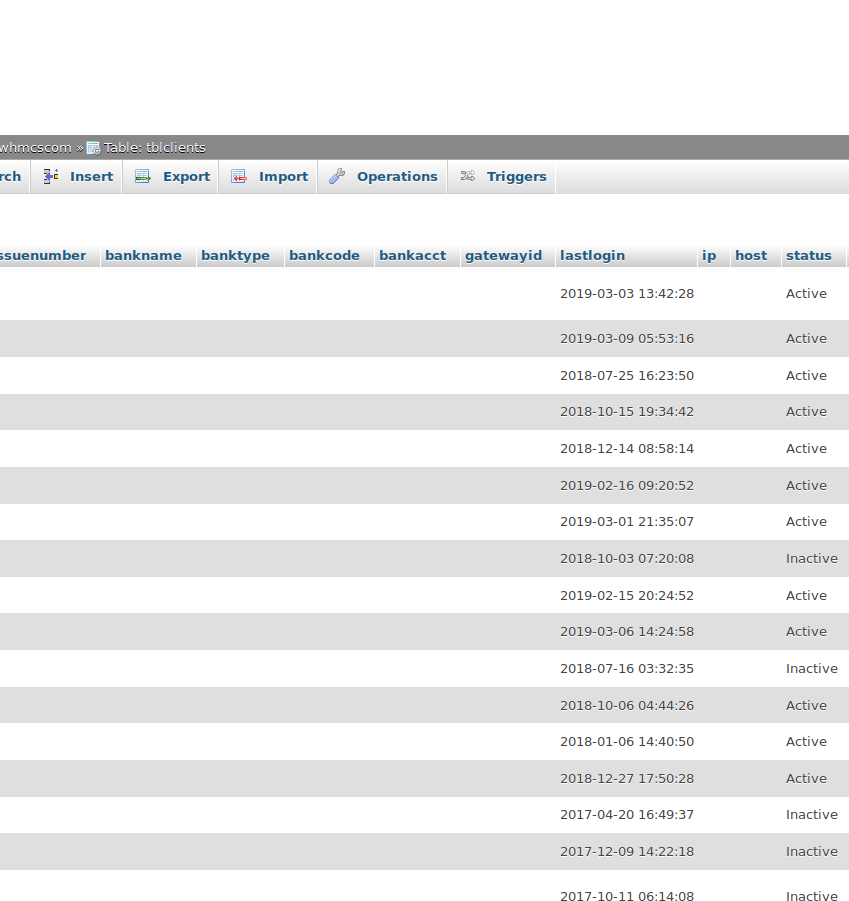The height and width of the screenshot is (901, 849).
Task: Go to the Operations tab
Action: click(383, 176)
